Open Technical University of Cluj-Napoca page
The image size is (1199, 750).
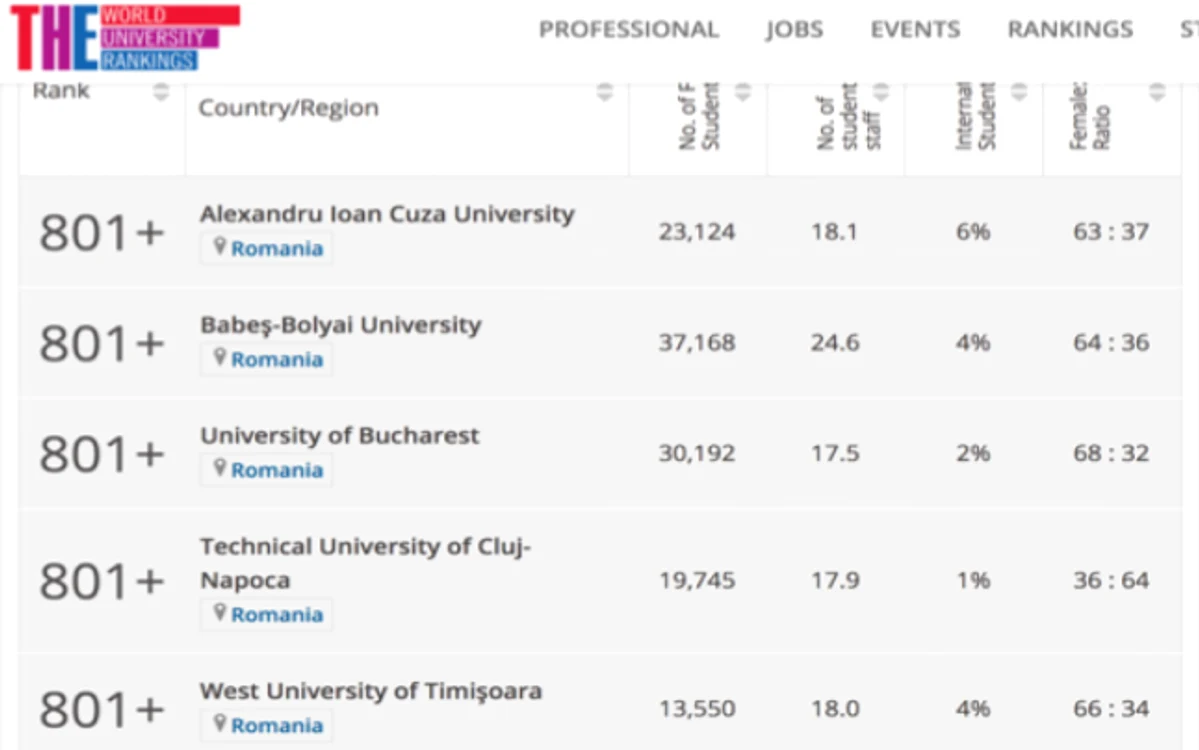(x=366, y=563)
